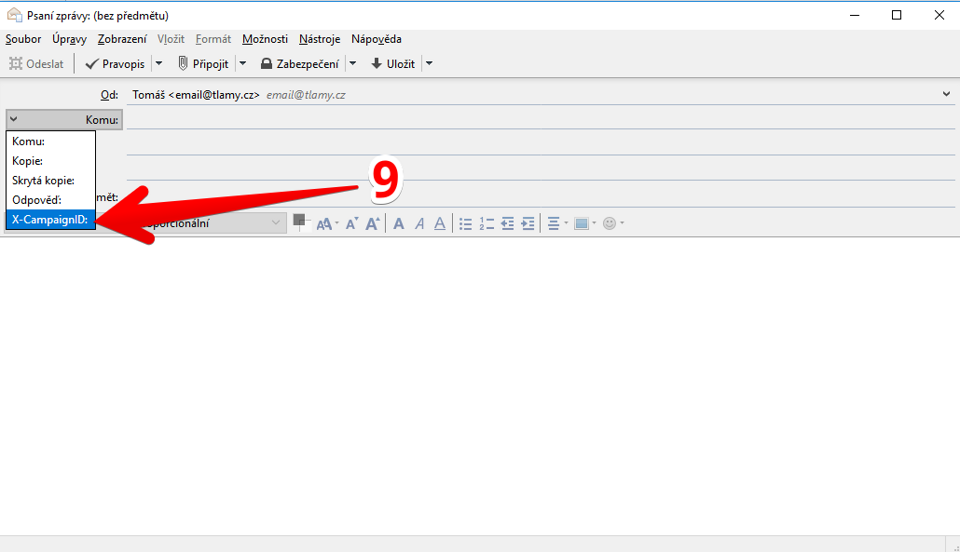The image size is (960, 552).
Task: Toggle underline formatting
Action: point(440,224)
